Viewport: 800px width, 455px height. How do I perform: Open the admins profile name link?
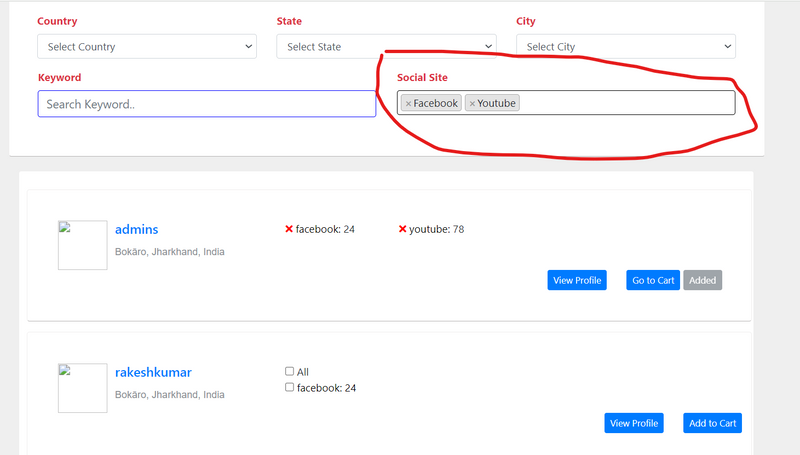click(136, 230)
